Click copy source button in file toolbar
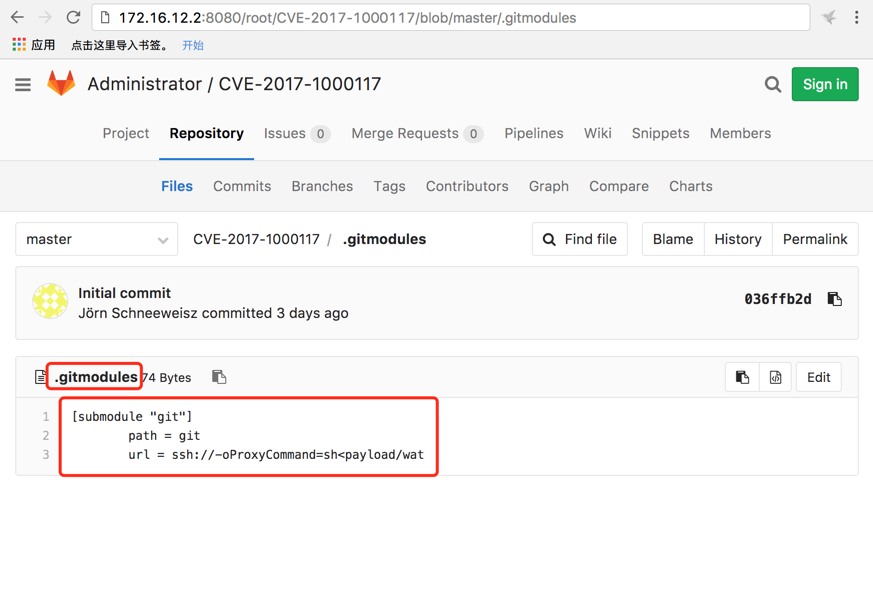 (742, 377)
